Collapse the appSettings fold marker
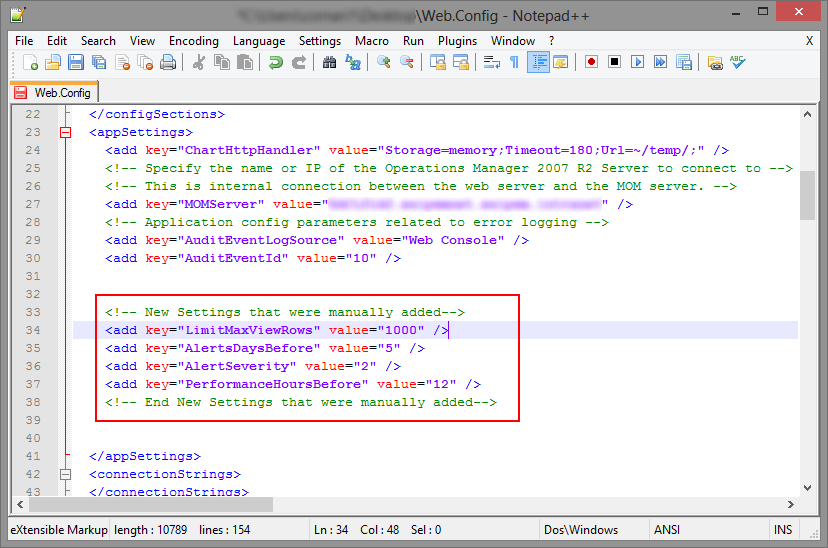 tap(65, 132)
